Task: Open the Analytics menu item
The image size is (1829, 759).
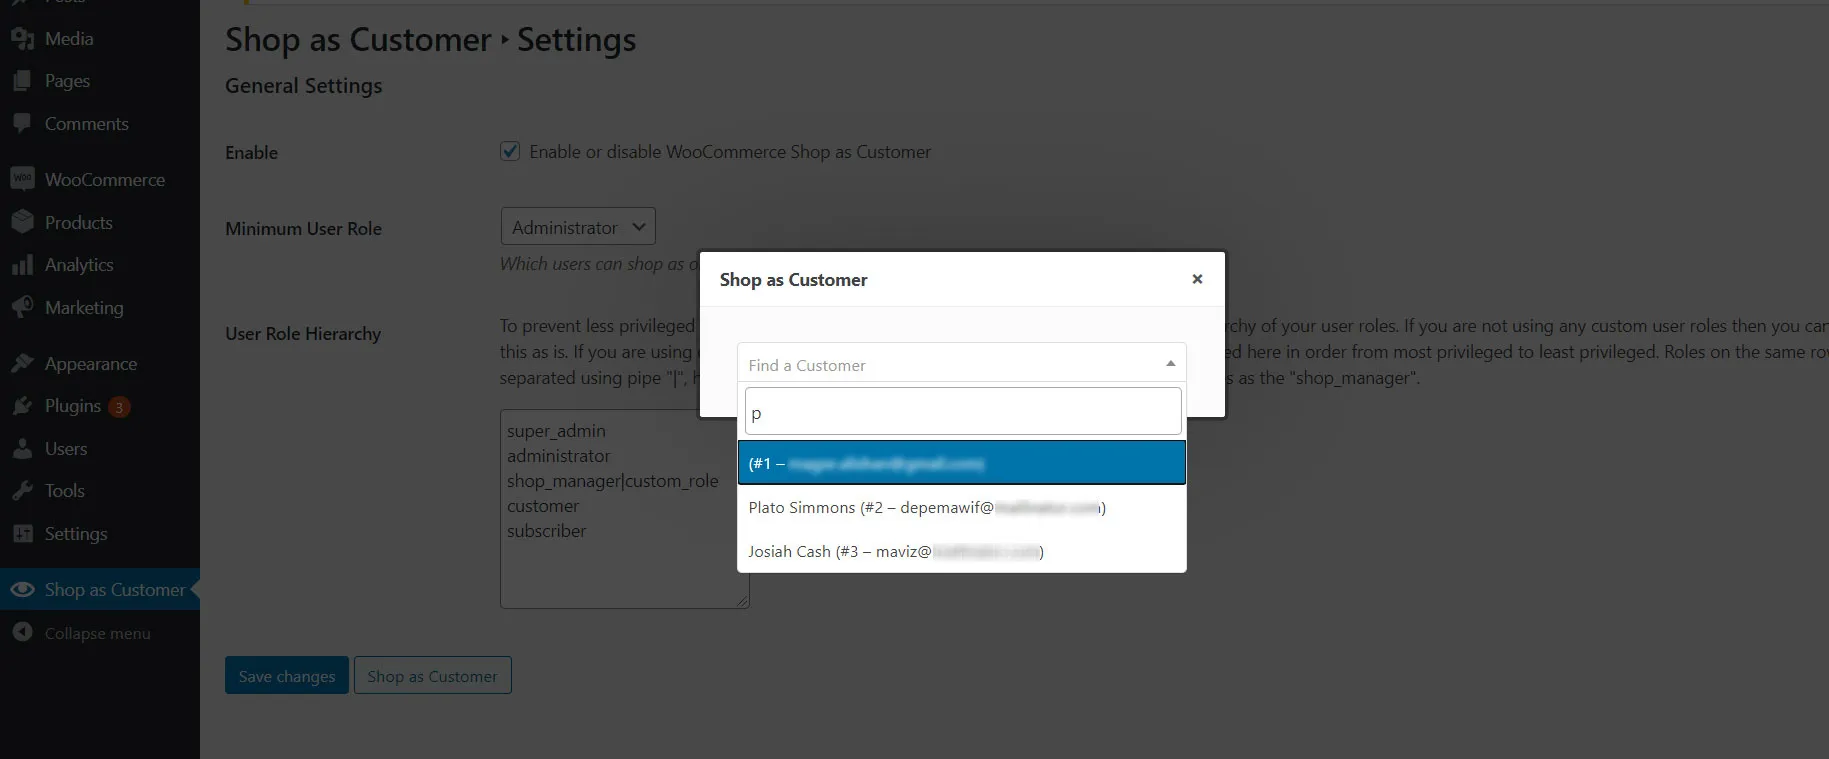Action: coord(100,264)
